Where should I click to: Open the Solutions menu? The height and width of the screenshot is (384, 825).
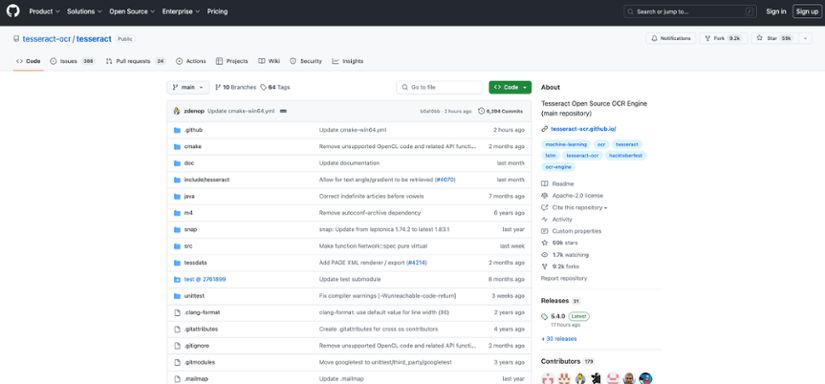pos(84,12)
